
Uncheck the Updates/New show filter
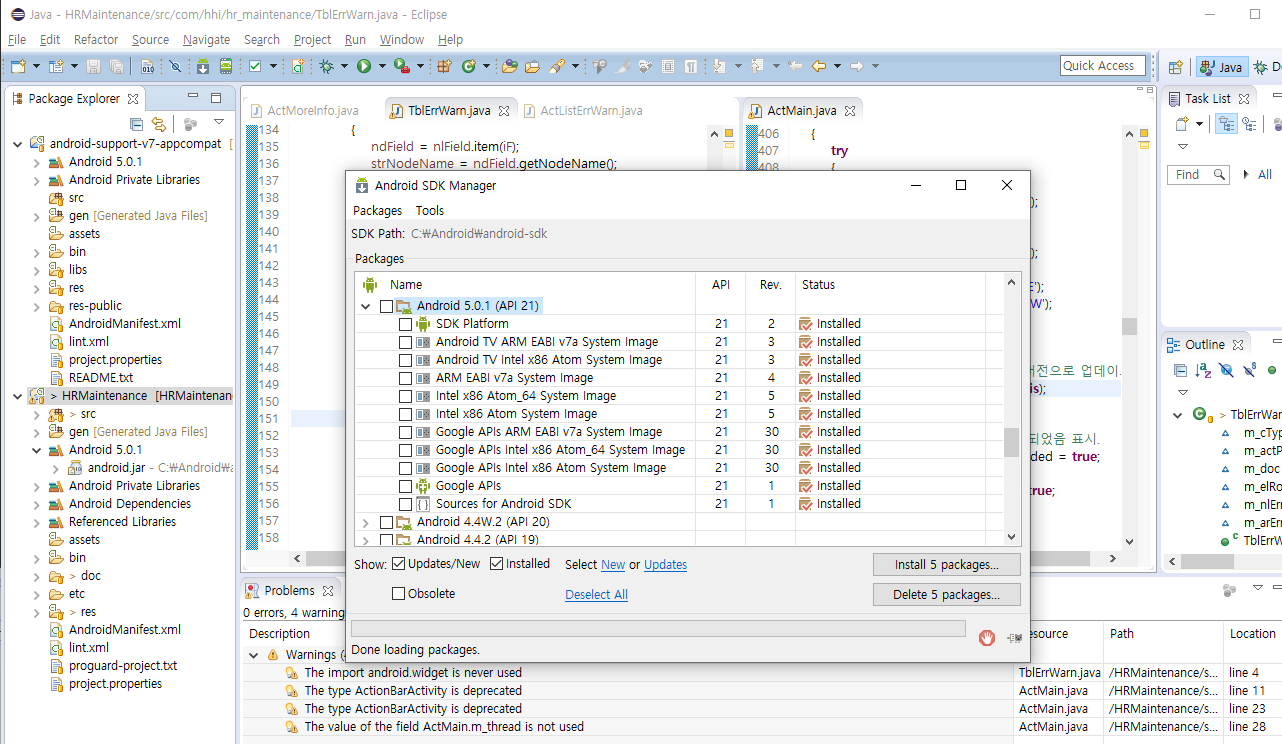(x=398, y=564)
